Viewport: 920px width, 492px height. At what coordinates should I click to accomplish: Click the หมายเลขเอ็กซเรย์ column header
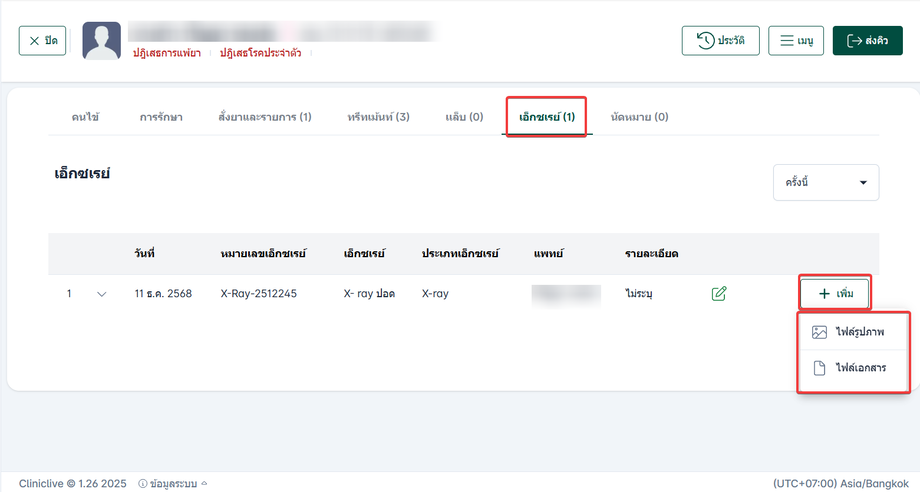[x=263, y=253]
